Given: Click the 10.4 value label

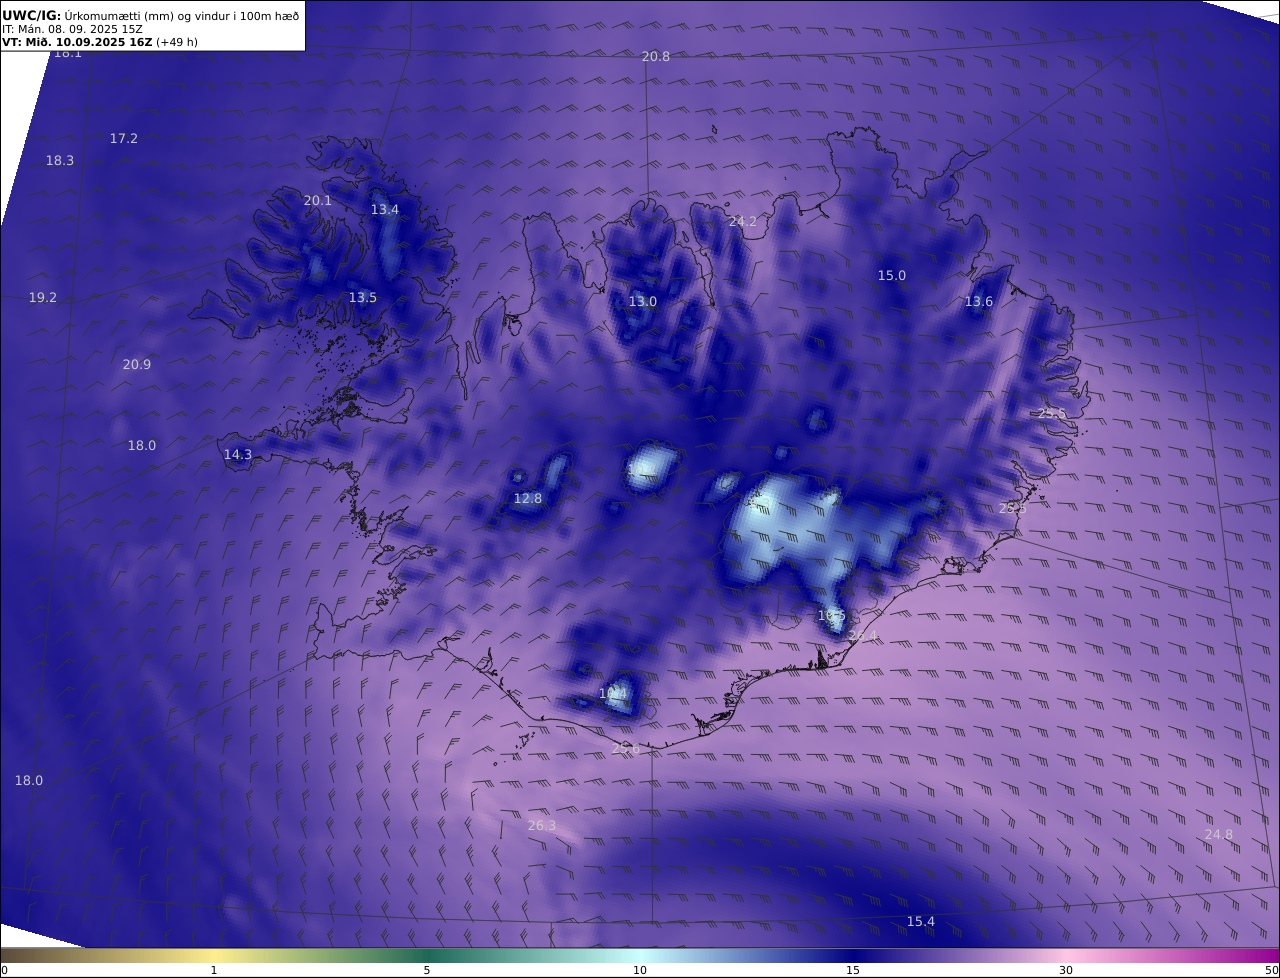Looking at the screenshot, I should click(613, 694).
